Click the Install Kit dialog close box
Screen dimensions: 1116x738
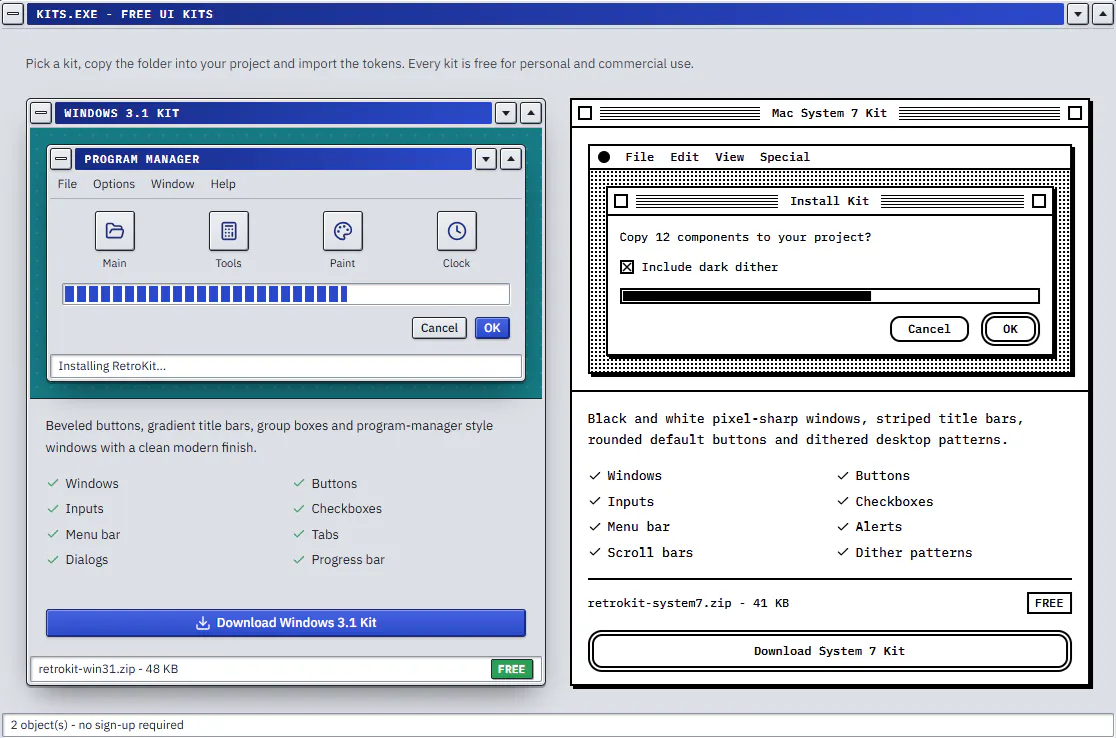pos(621,201)
